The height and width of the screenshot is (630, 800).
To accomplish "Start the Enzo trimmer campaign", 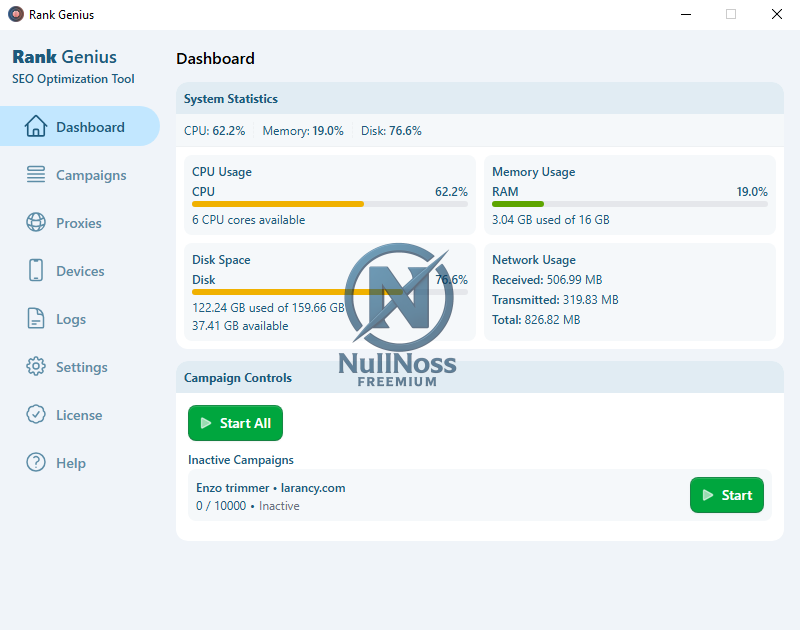I will pyautogui.click(x=727, y=495).
